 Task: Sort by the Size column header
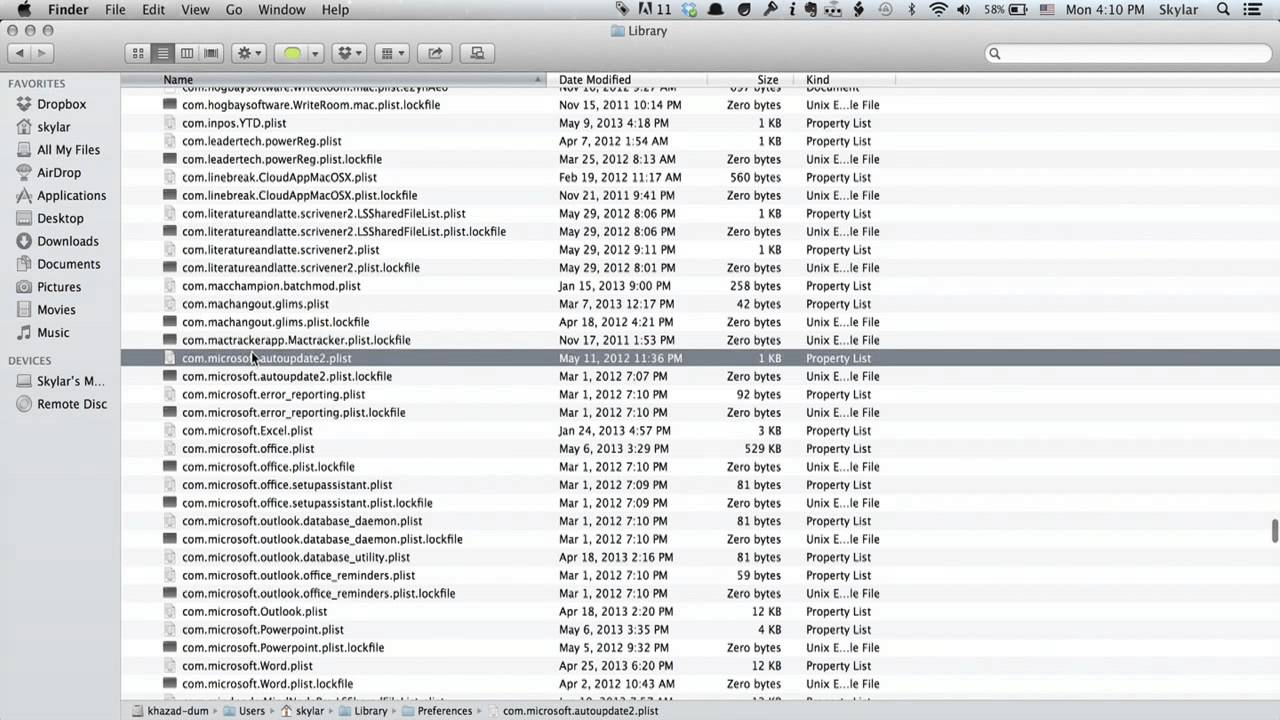(x=750, y=80)
